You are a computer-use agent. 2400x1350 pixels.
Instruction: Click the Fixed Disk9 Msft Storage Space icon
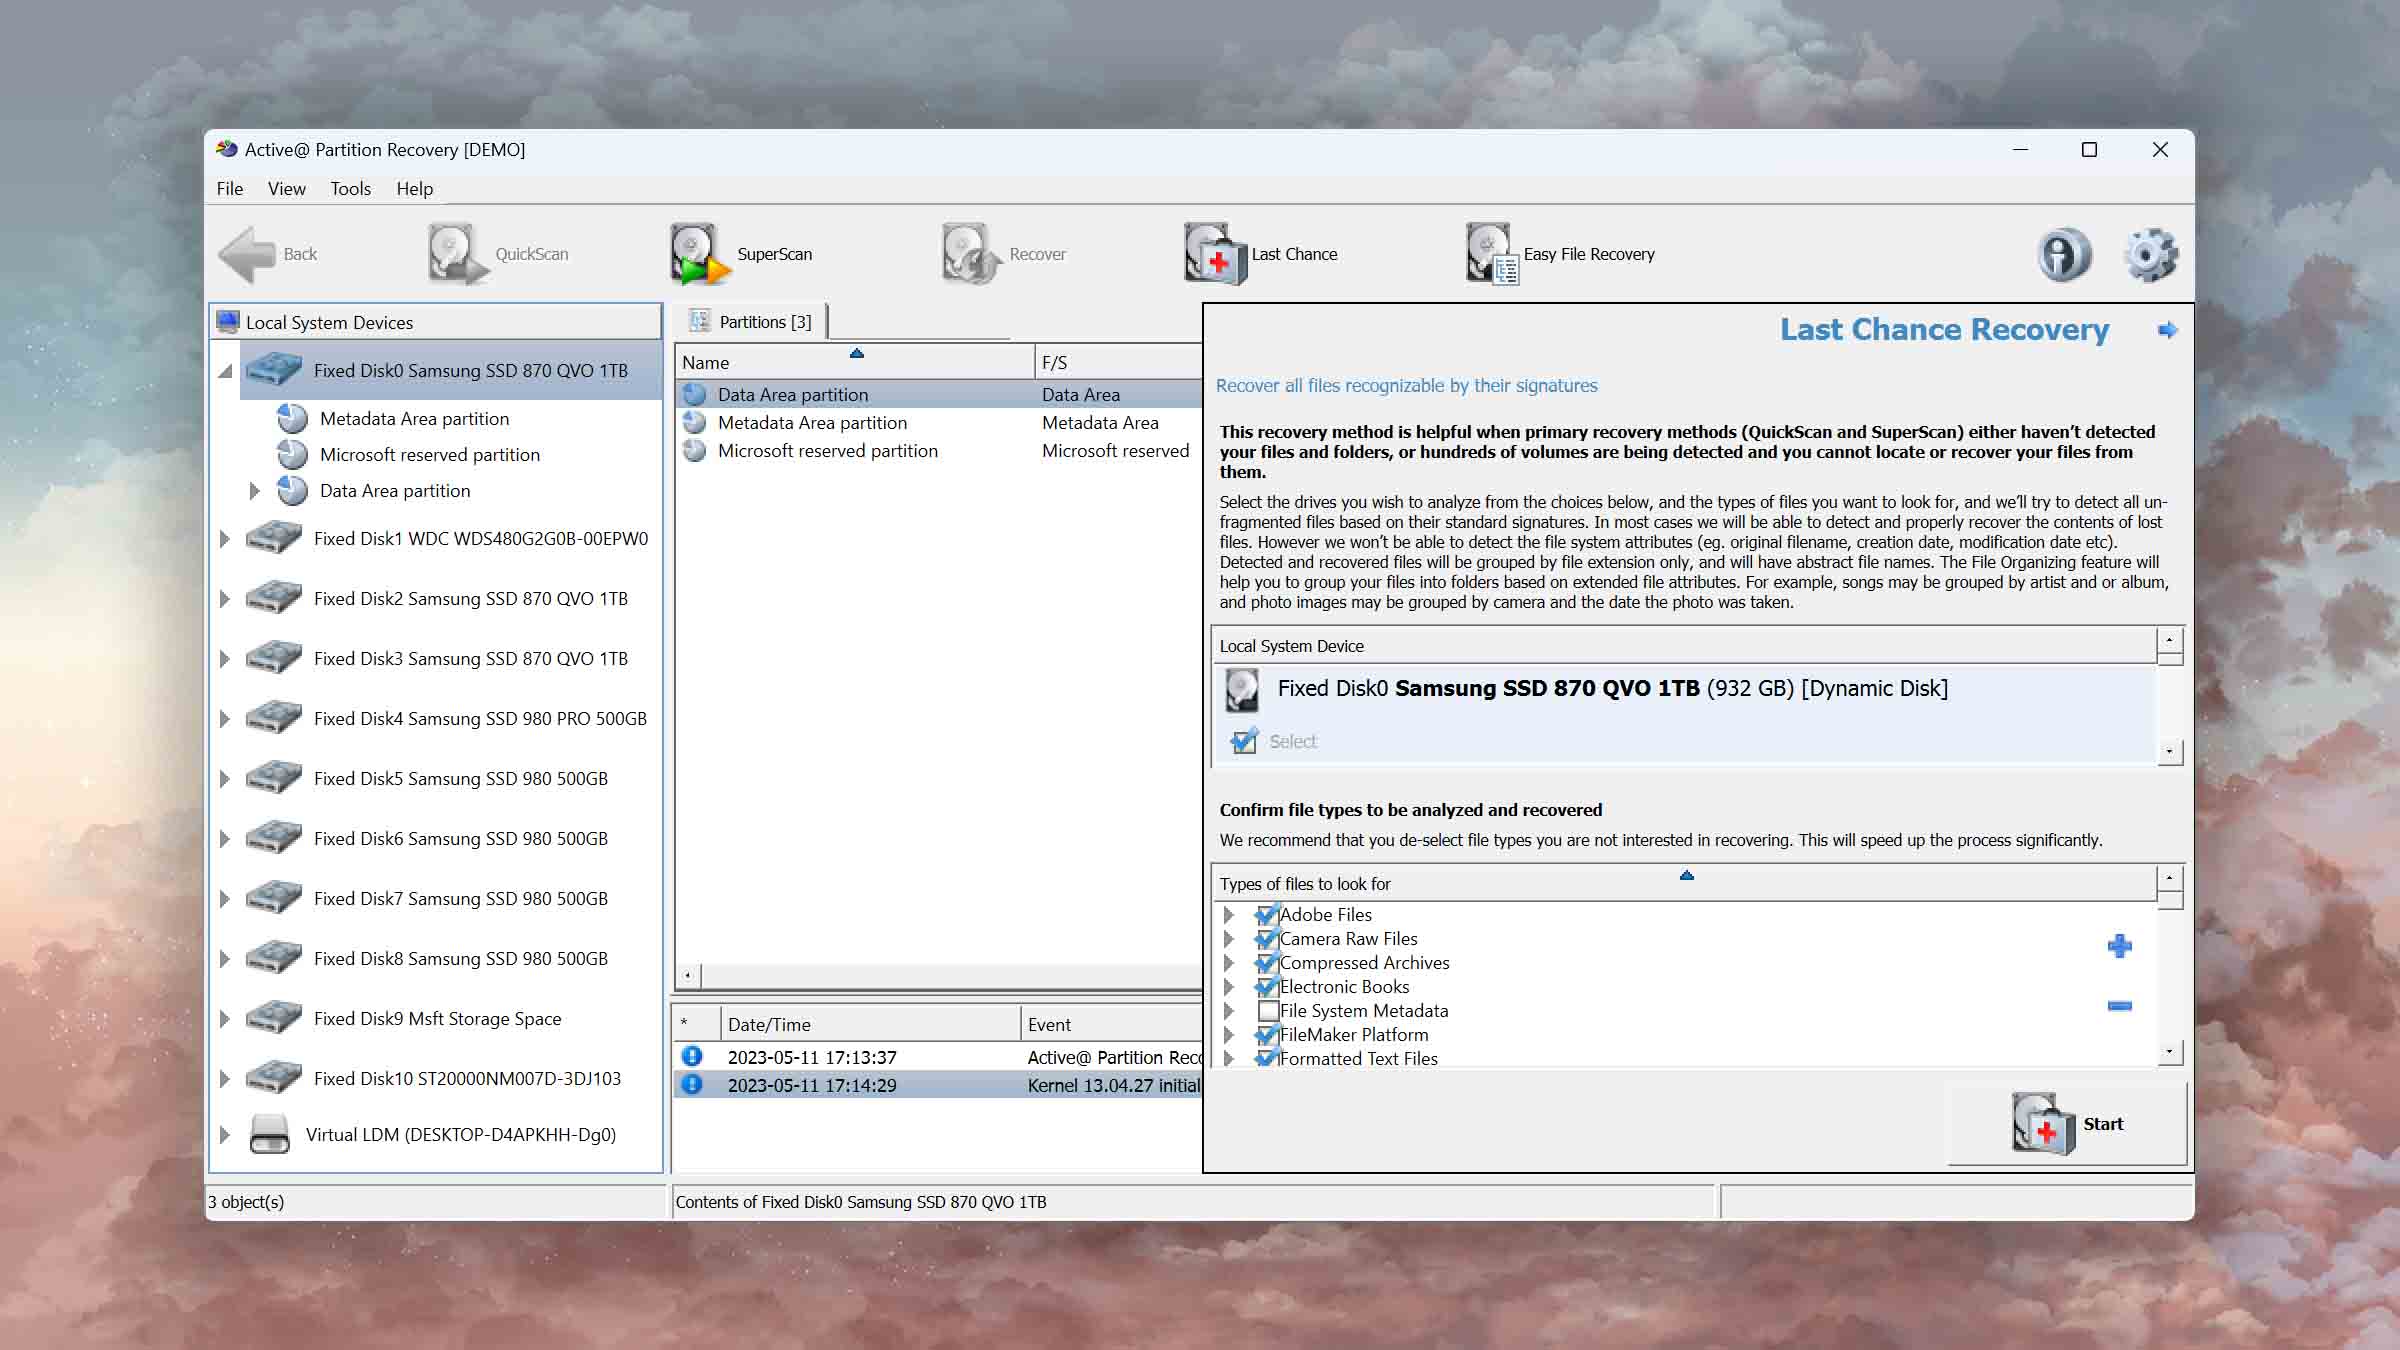point(274,1018)
